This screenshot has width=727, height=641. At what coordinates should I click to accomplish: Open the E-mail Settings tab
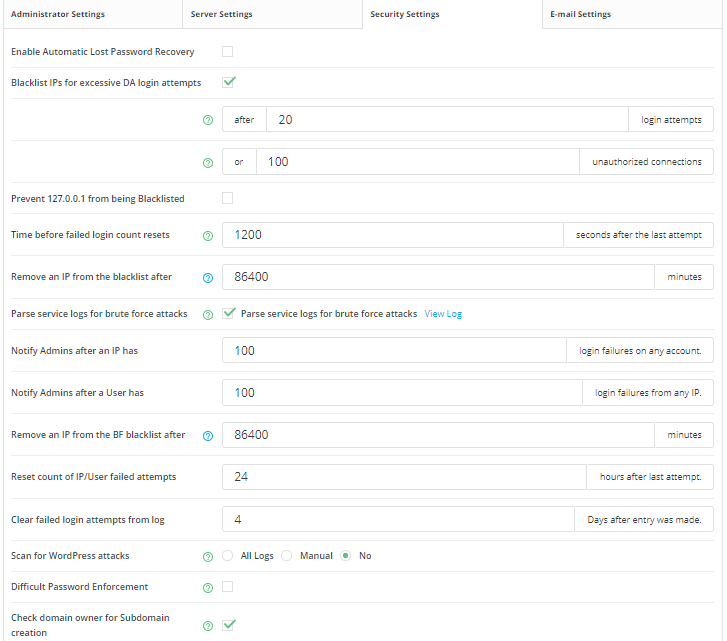tap(632, 14)
